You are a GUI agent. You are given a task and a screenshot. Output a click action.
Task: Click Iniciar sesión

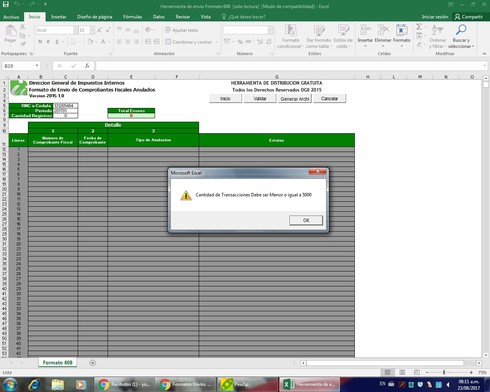(435, 17)
